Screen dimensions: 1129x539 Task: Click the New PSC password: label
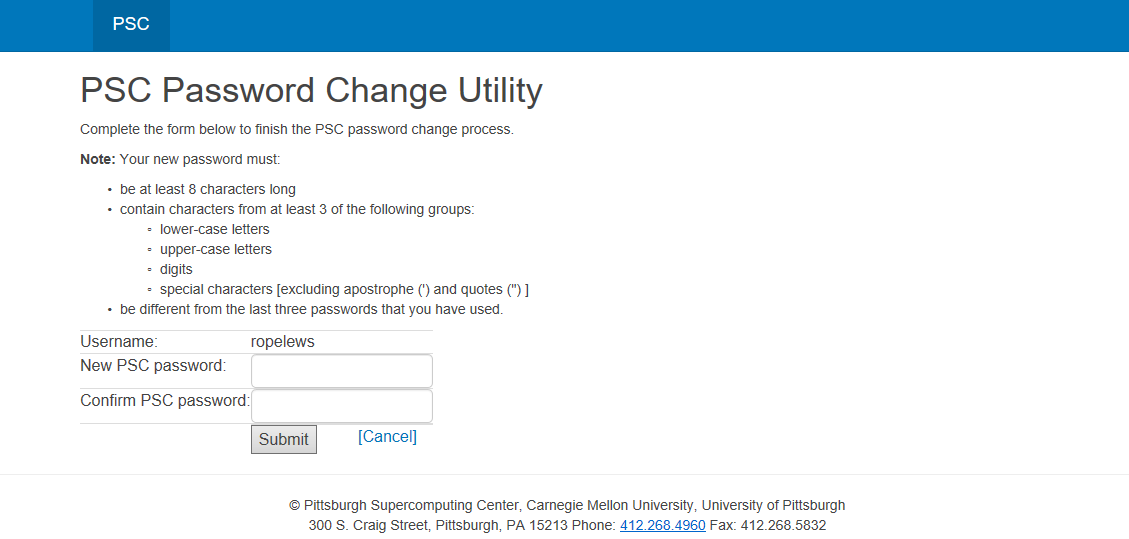coord(153,366)
